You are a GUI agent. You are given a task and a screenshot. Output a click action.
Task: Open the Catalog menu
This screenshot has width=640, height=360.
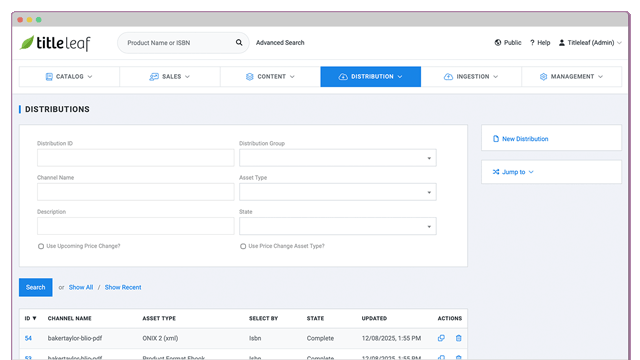(69, 77)
